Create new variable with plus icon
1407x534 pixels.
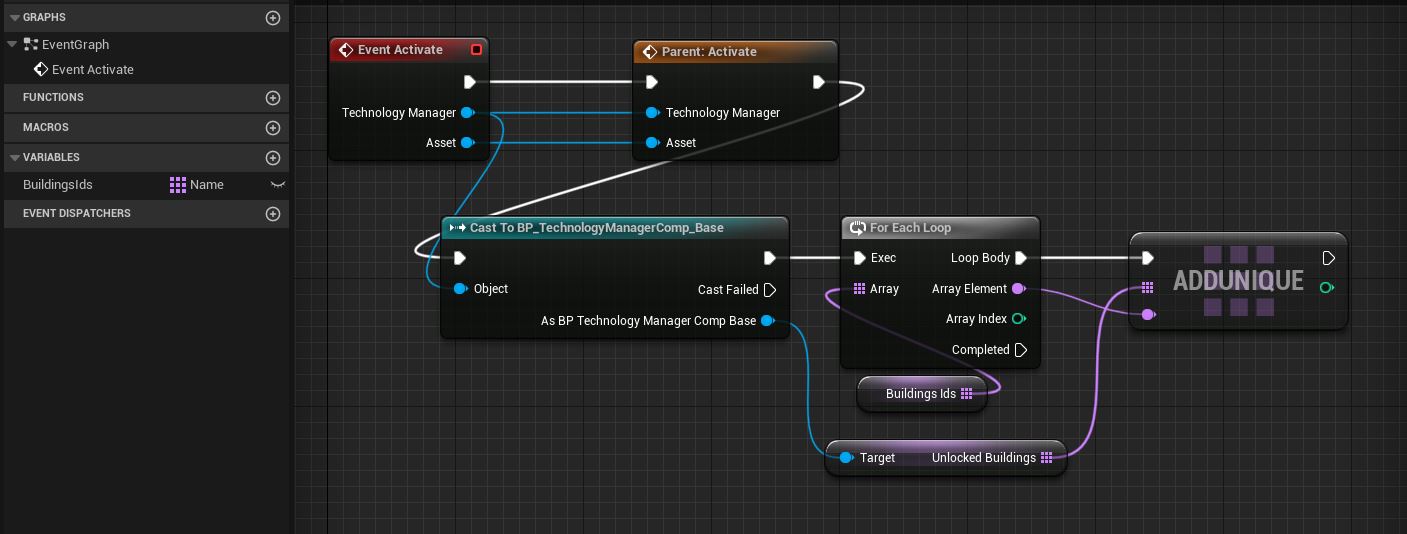(x=273, y=158)
